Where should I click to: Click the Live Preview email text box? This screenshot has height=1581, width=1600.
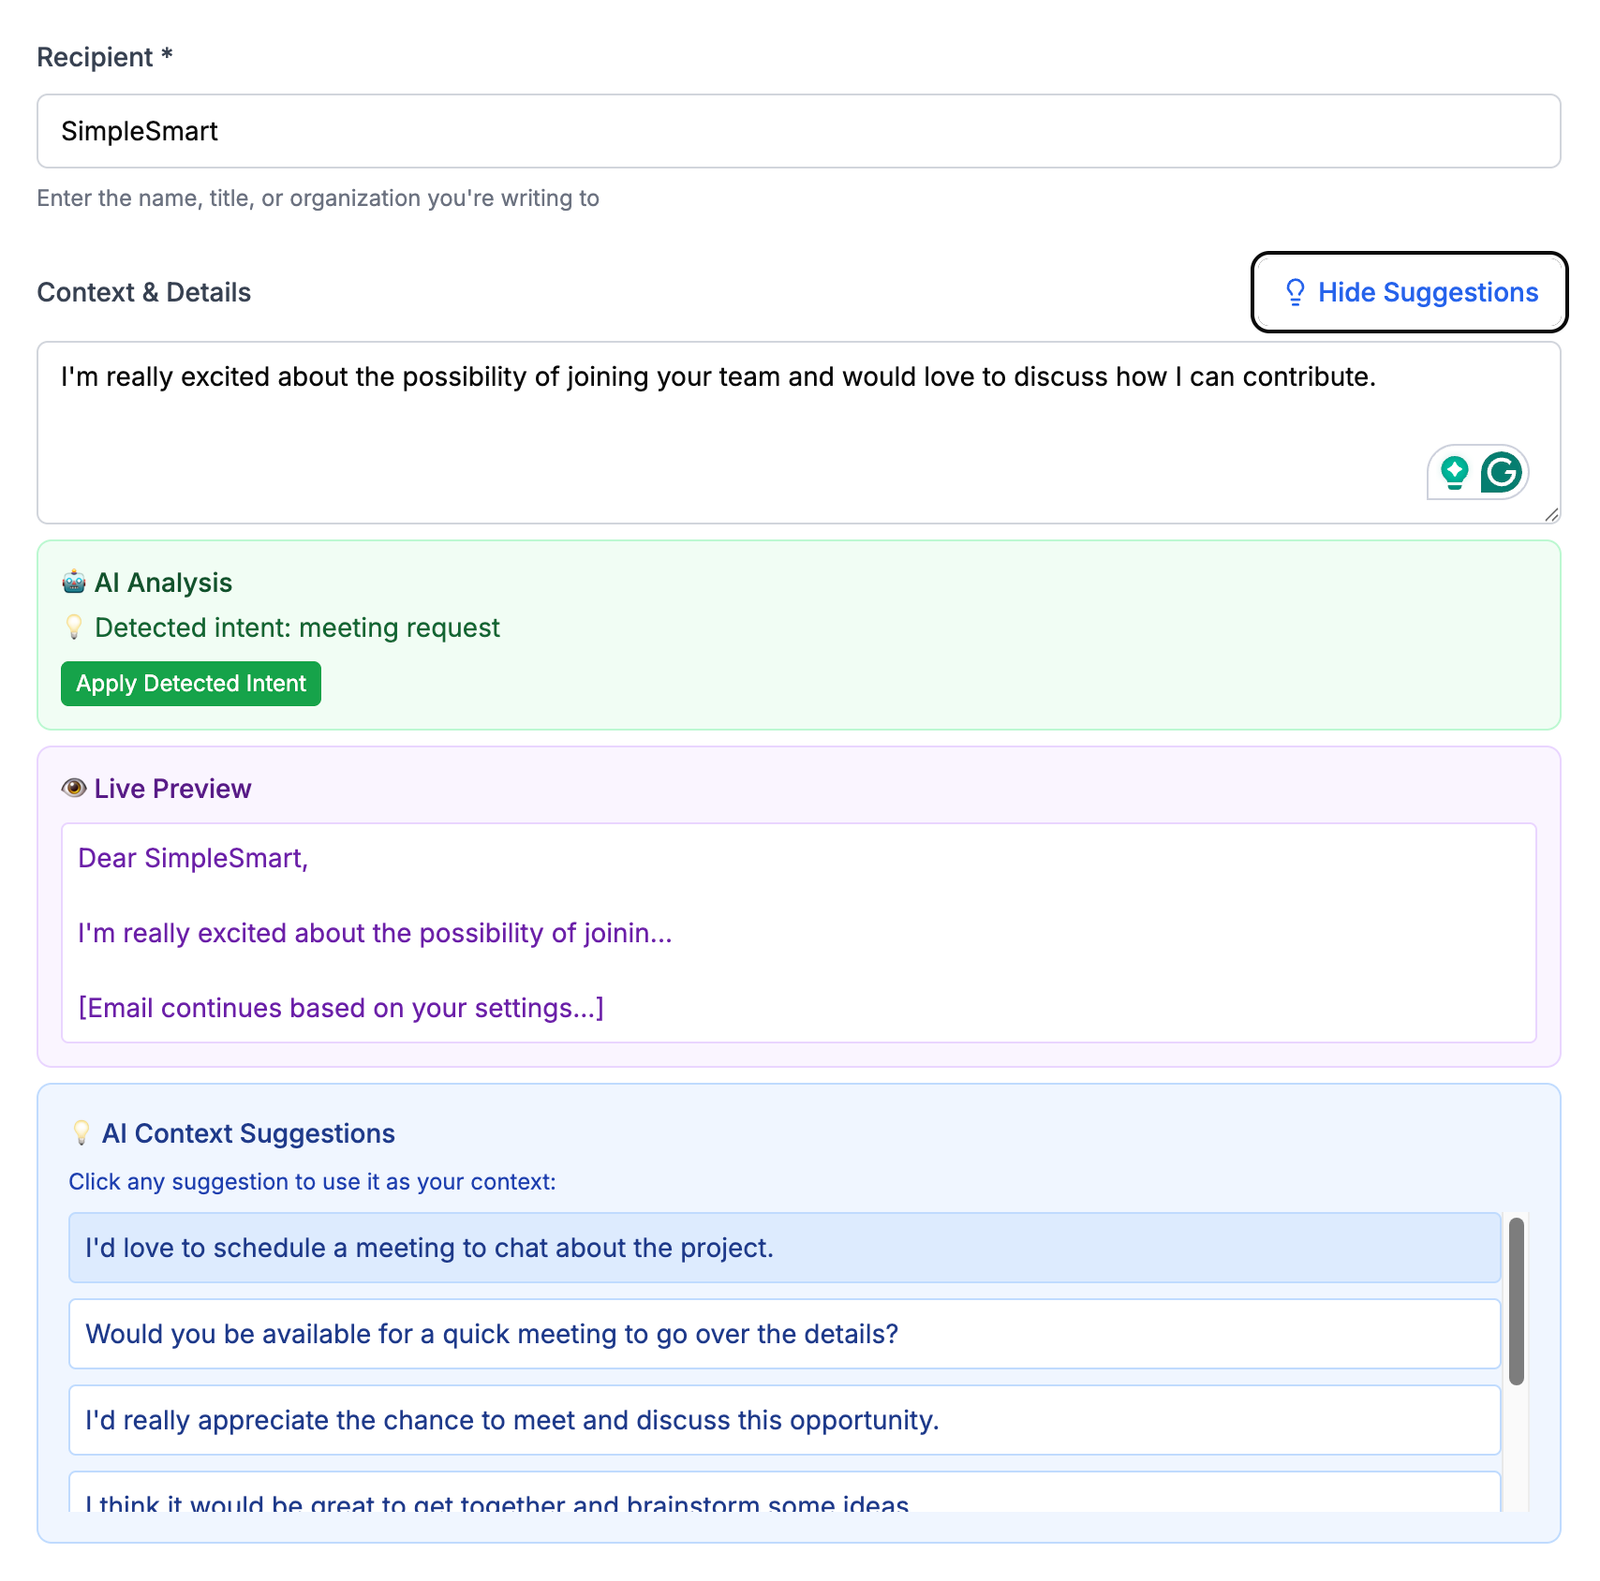coord(798,932)
